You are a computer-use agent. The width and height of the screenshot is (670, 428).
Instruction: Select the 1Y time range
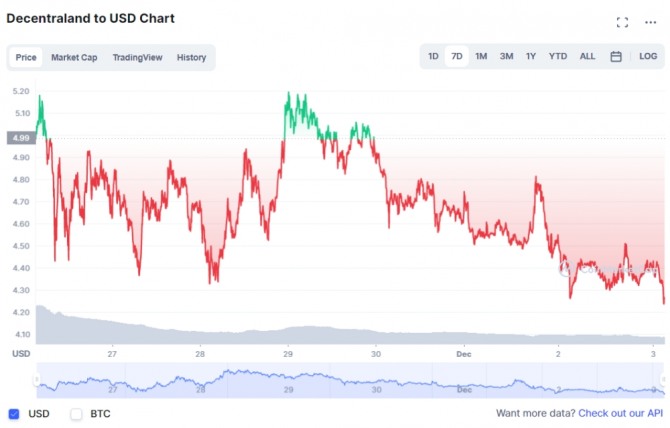point(531,56)
